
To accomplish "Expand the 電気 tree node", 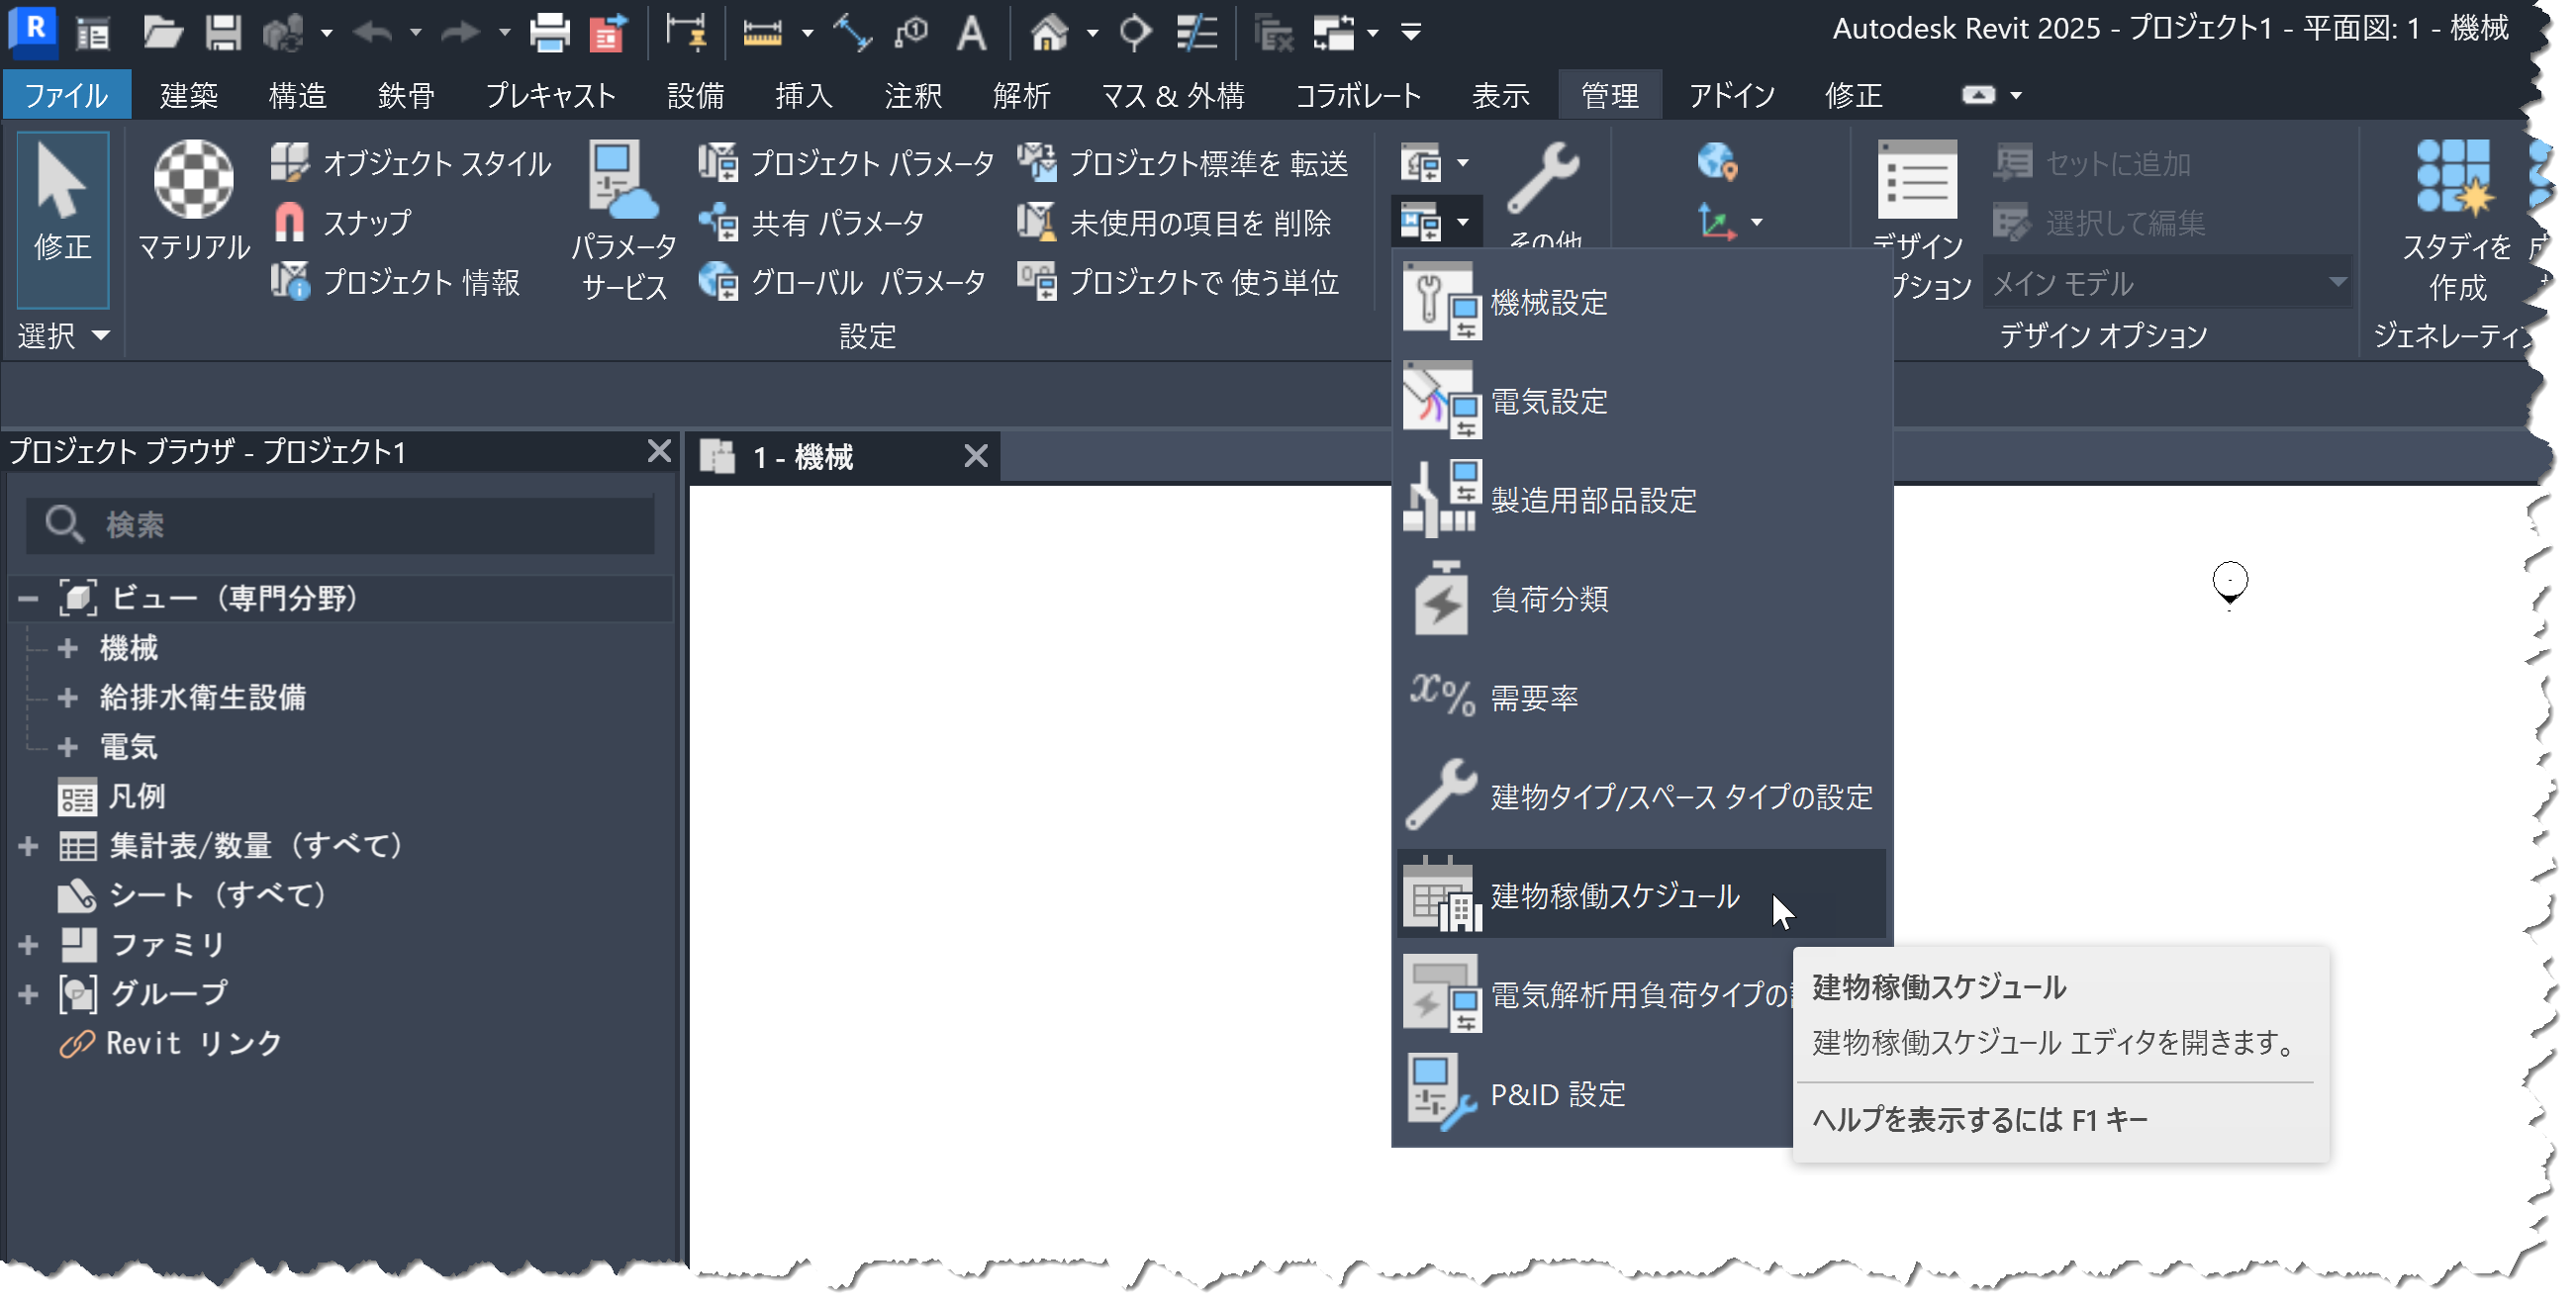I will click(x=67, y=747).
